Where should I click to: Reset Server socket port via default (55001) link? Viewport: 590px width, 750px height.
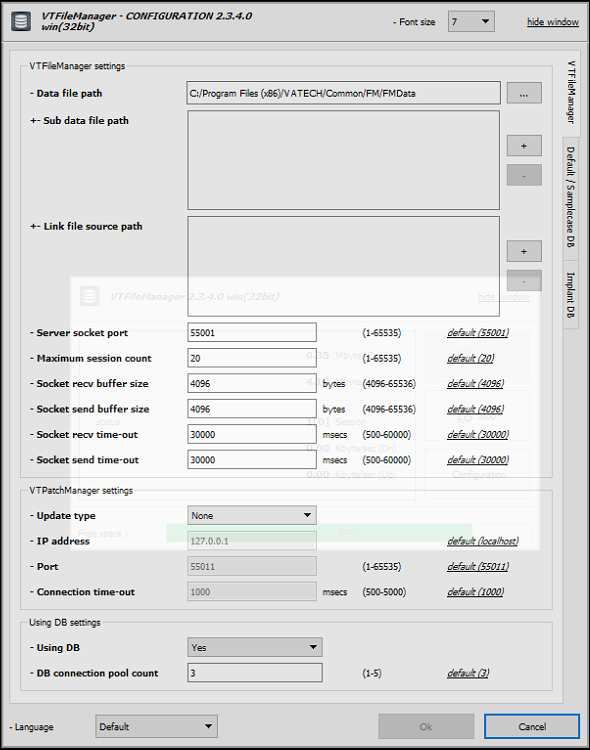point(478,332)
